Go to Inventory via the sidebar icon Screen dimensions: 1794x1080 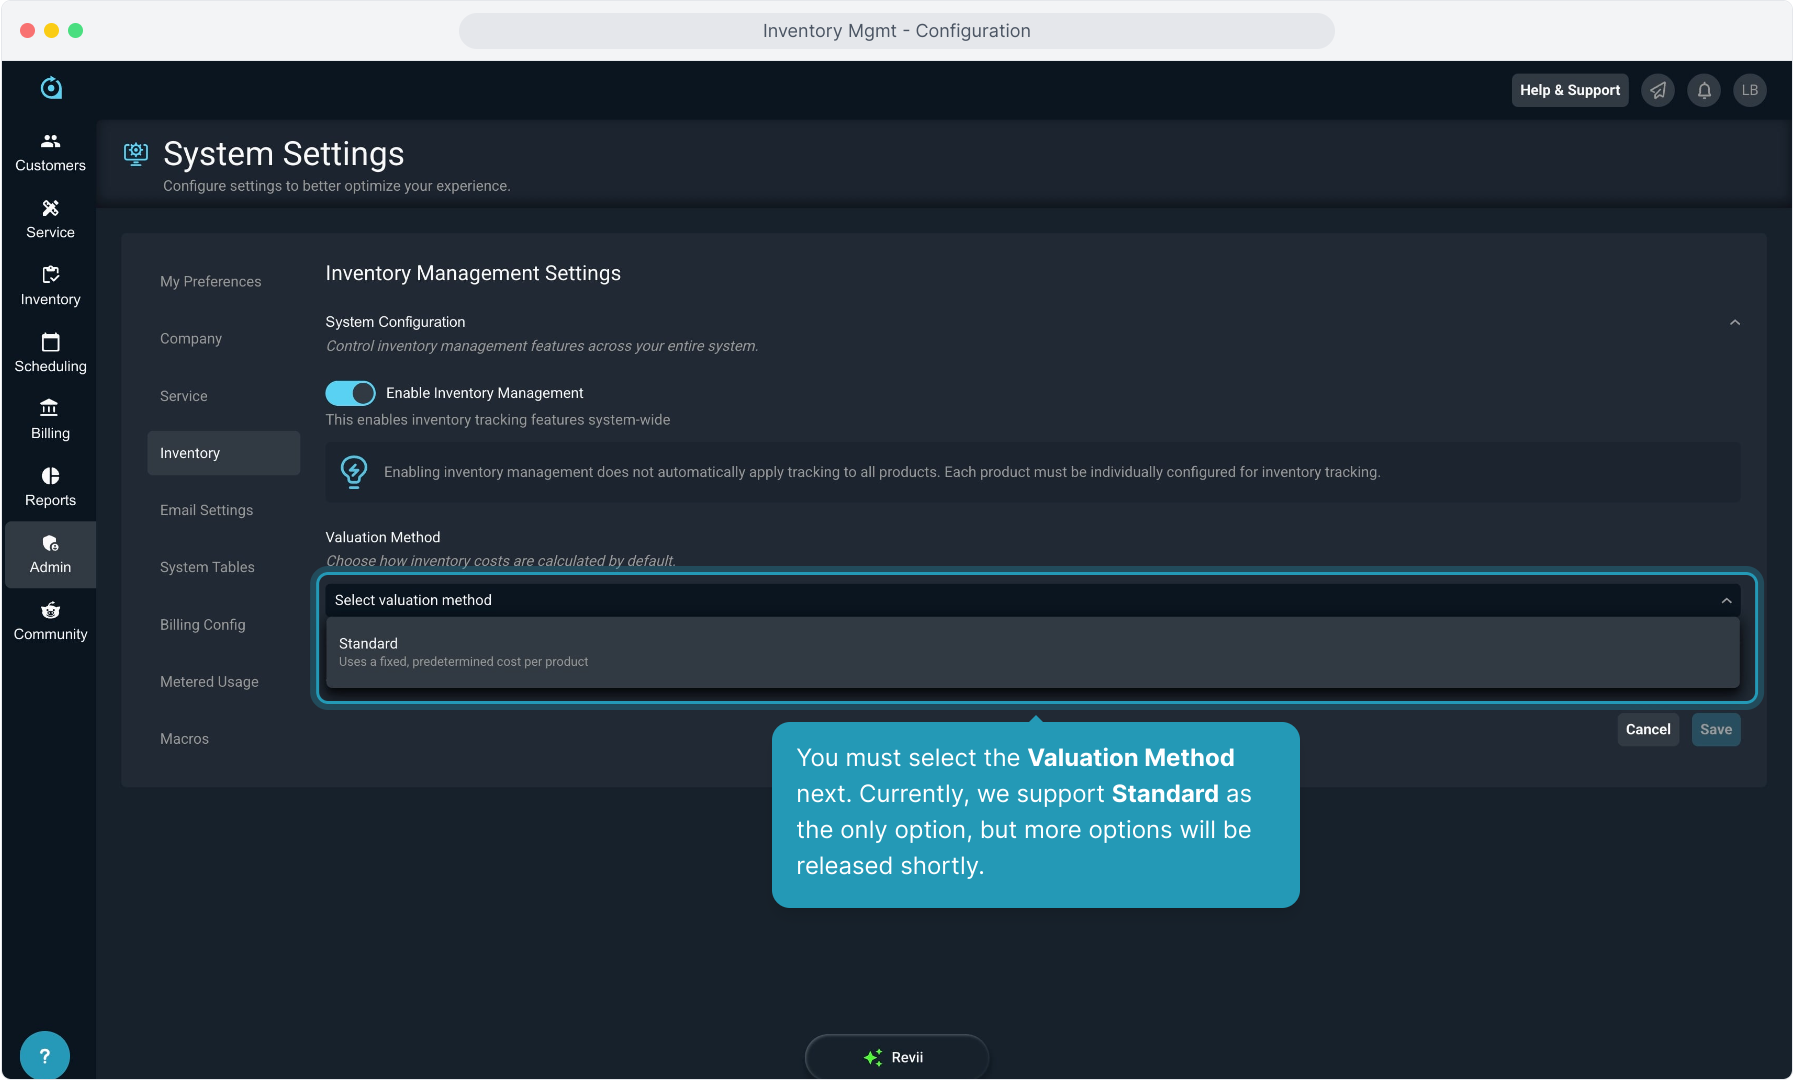pos(50,275)
